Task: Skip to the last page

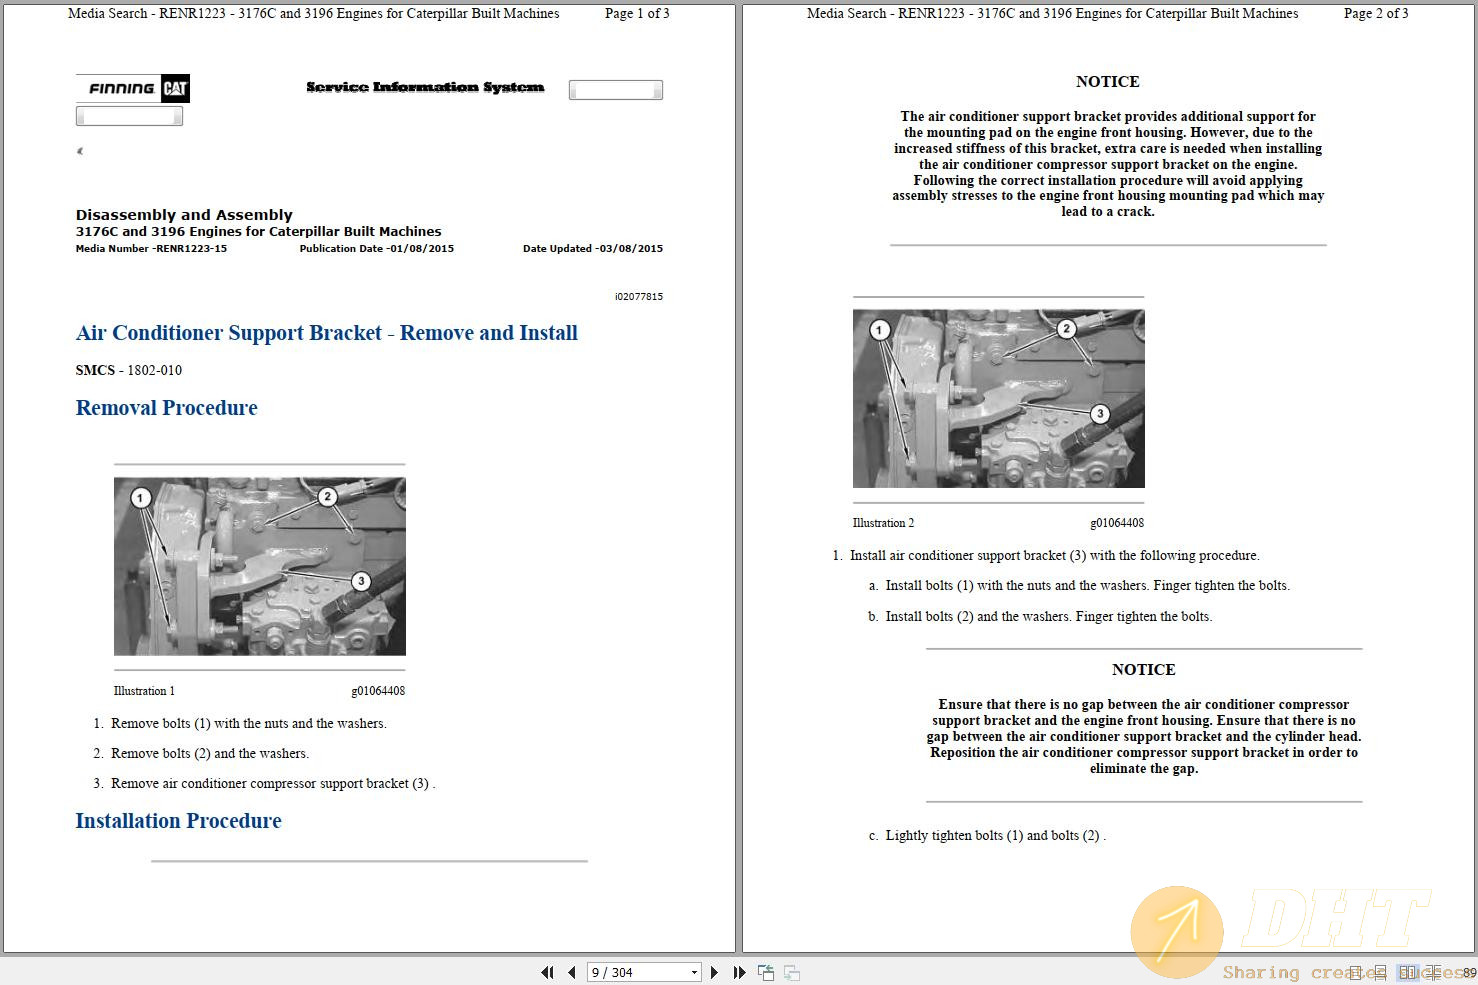Action: (x=738, y=972)
